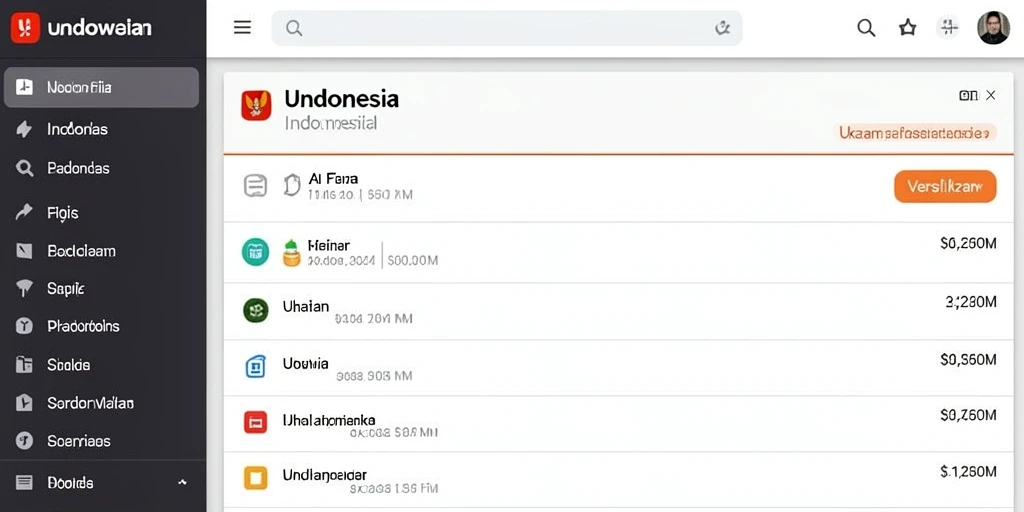Click the 3,280M amount in Uhaian row

pos(970,302)
